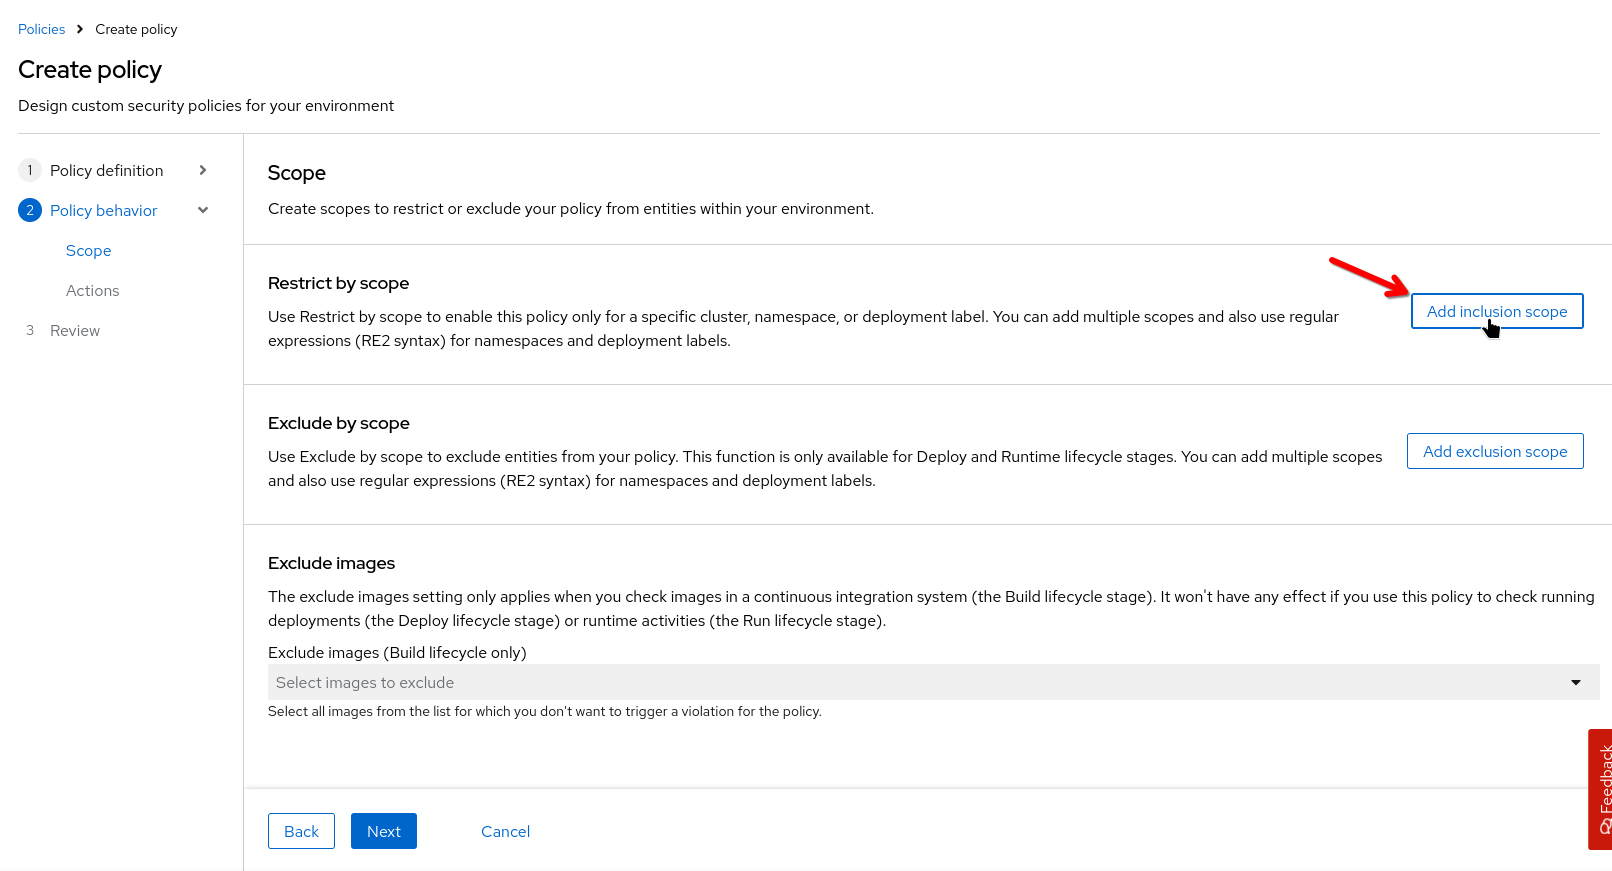Click the step 1 number circle
Screen dimensions: 1612x871
click(x=30, y=170)
